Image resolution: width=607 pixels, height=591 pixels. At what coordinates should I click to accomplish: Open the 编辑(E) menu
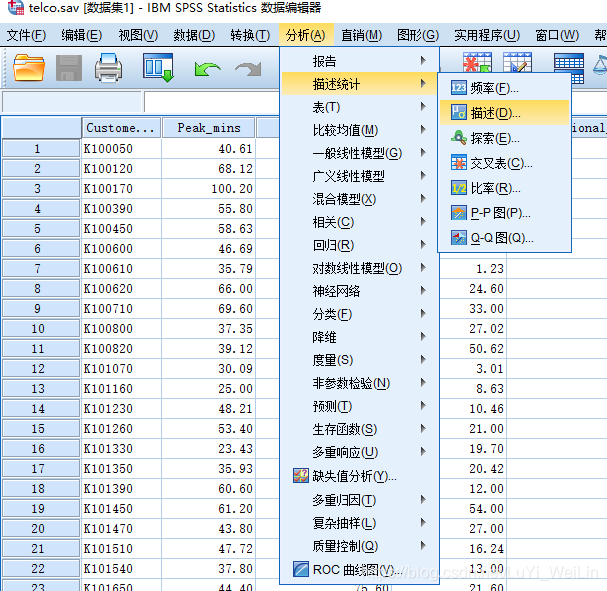click(82, 35)
